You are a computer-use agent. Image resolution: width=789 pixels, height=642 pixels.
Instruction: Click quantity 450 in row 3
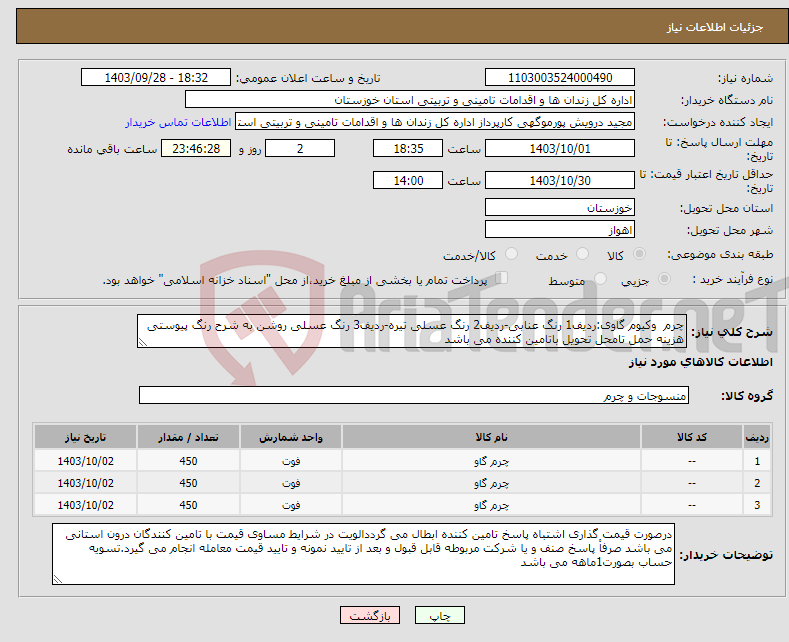click(188, 505)
